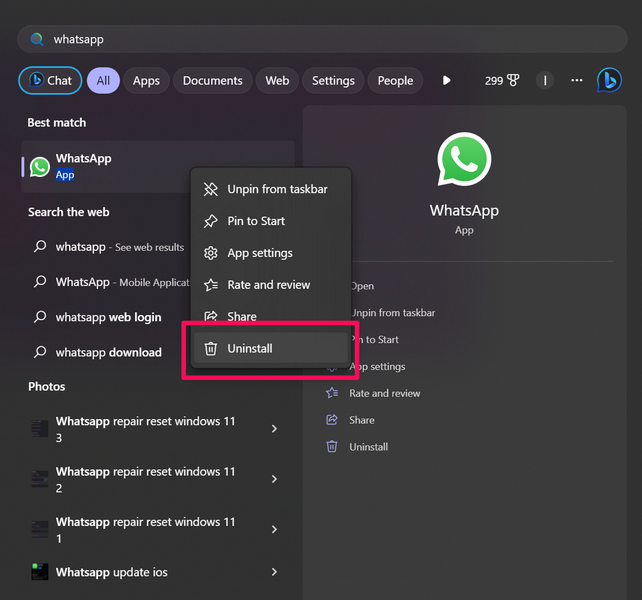The height and width of the screenshot is (600, 642).
Task: Click the play arrow to show more filters
Action: tap(446, 81)
